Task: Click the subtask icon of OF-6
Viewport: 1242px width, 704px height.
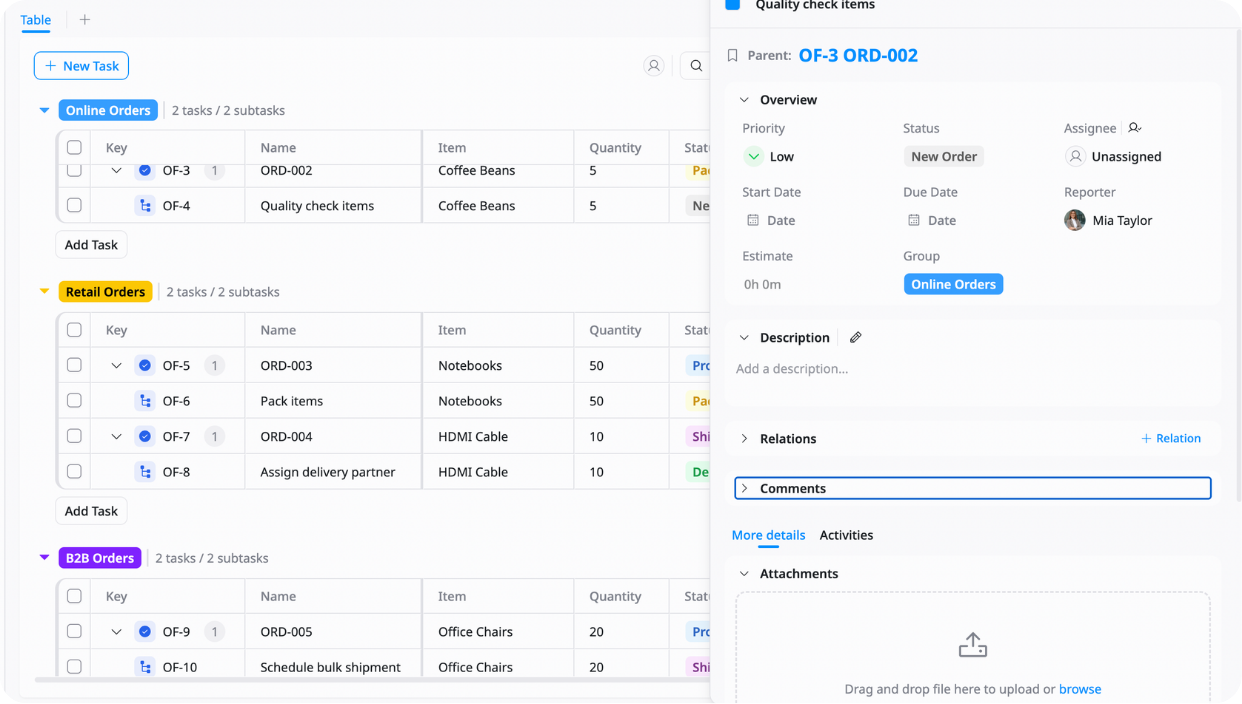Action: (x=145, y=401)
